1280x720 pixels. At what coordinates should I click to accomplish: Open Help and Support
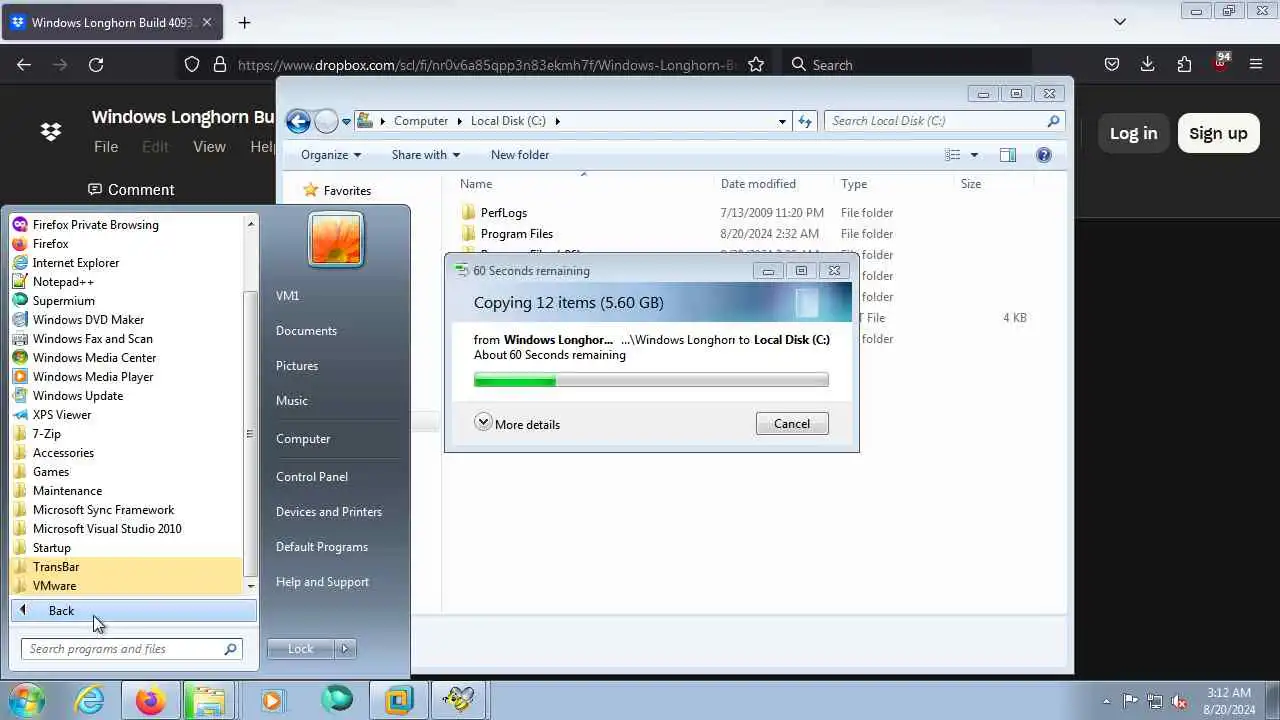click(322, 582)
